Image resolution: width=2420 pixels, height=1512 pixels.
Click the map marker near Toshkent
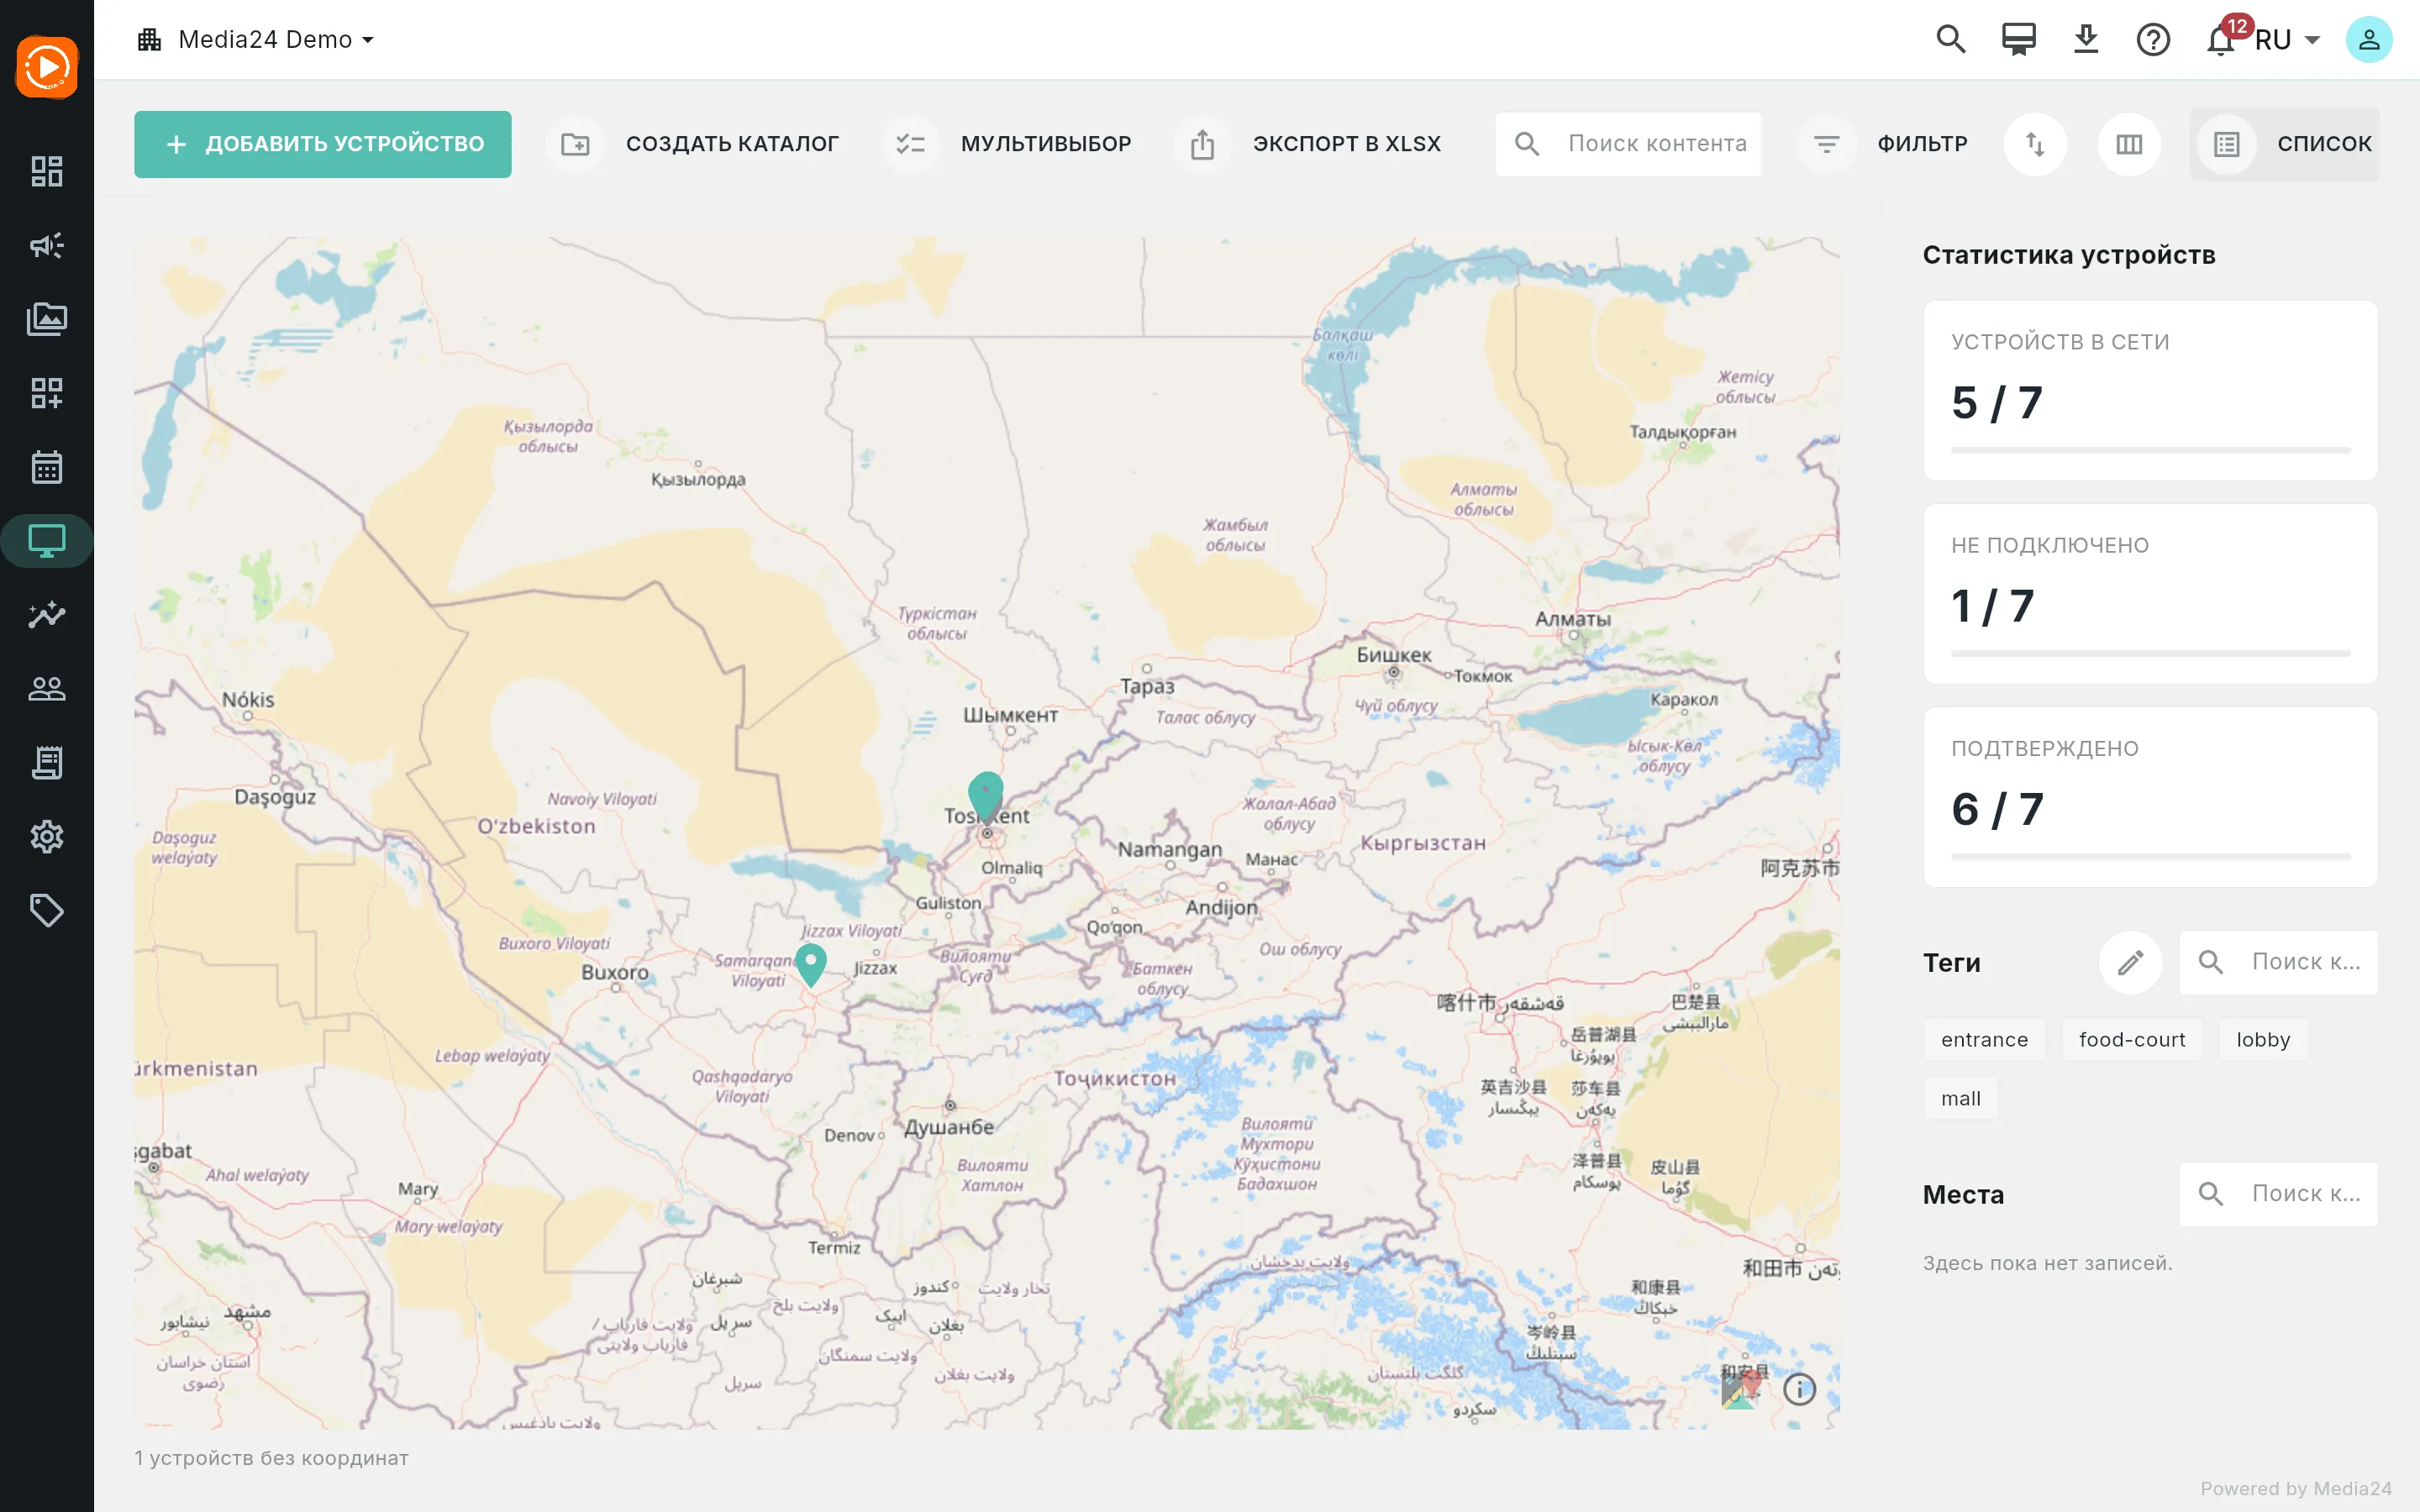click(x=986, y=797)
